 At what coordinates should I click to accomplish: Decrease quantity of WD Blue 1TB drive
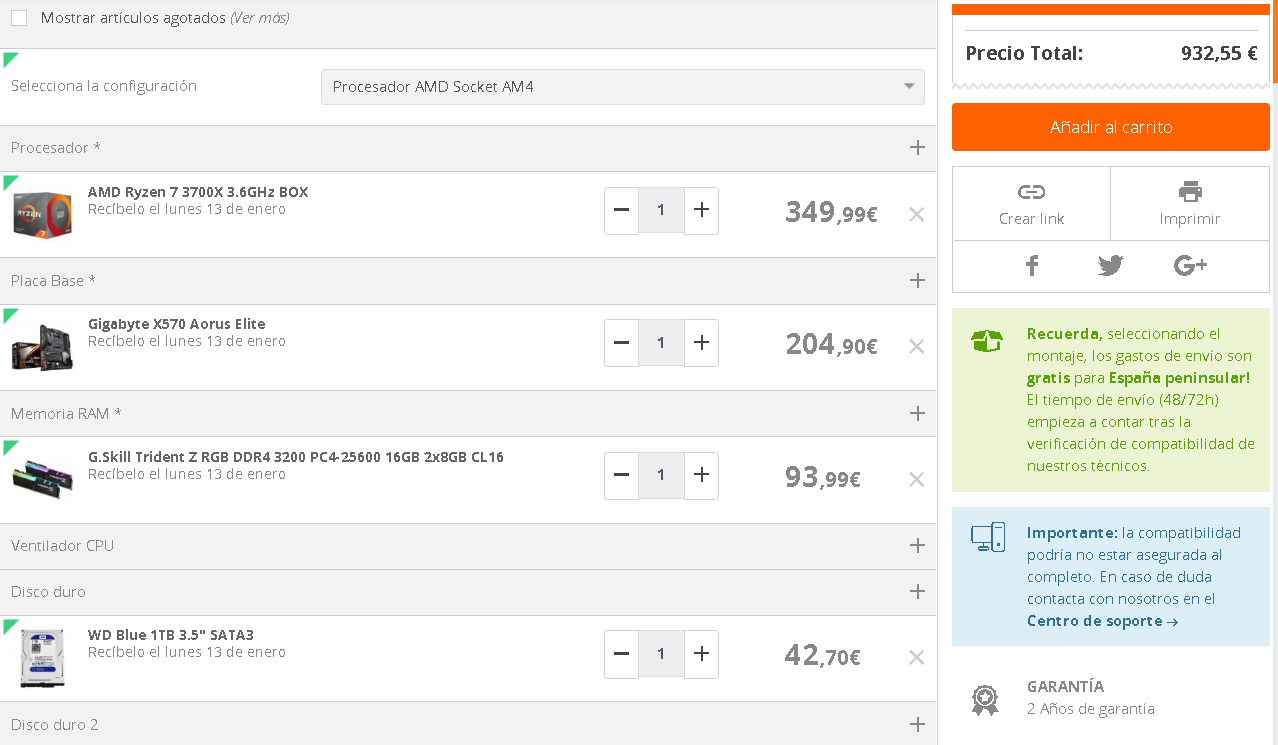point(621,654)
